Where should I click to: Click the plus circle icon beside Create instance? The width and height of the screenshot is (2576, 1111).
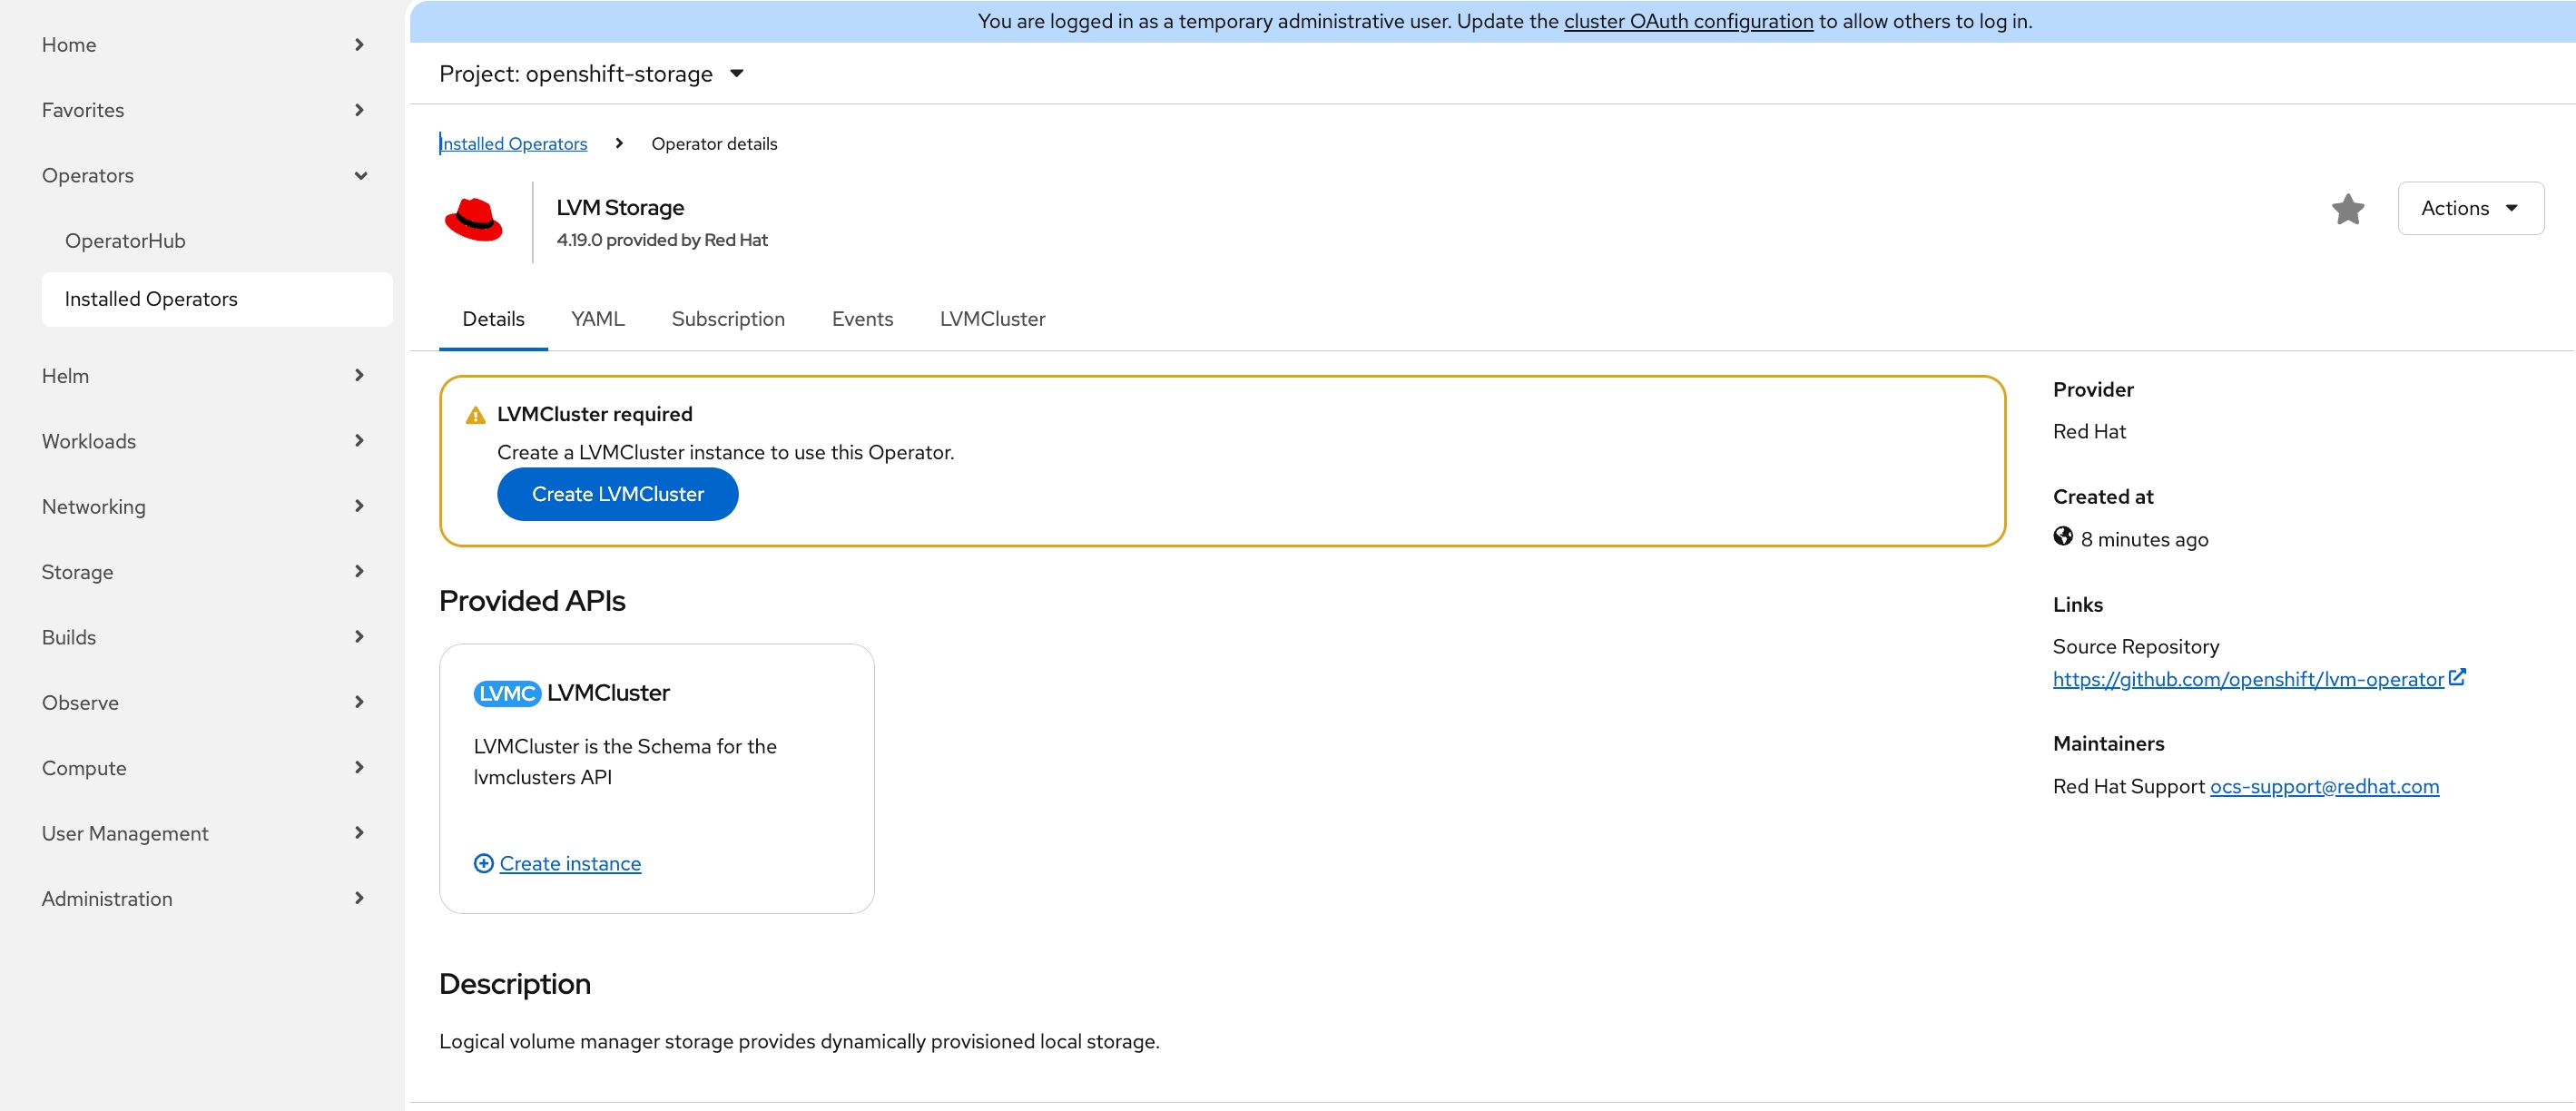[x=483, y=863]
